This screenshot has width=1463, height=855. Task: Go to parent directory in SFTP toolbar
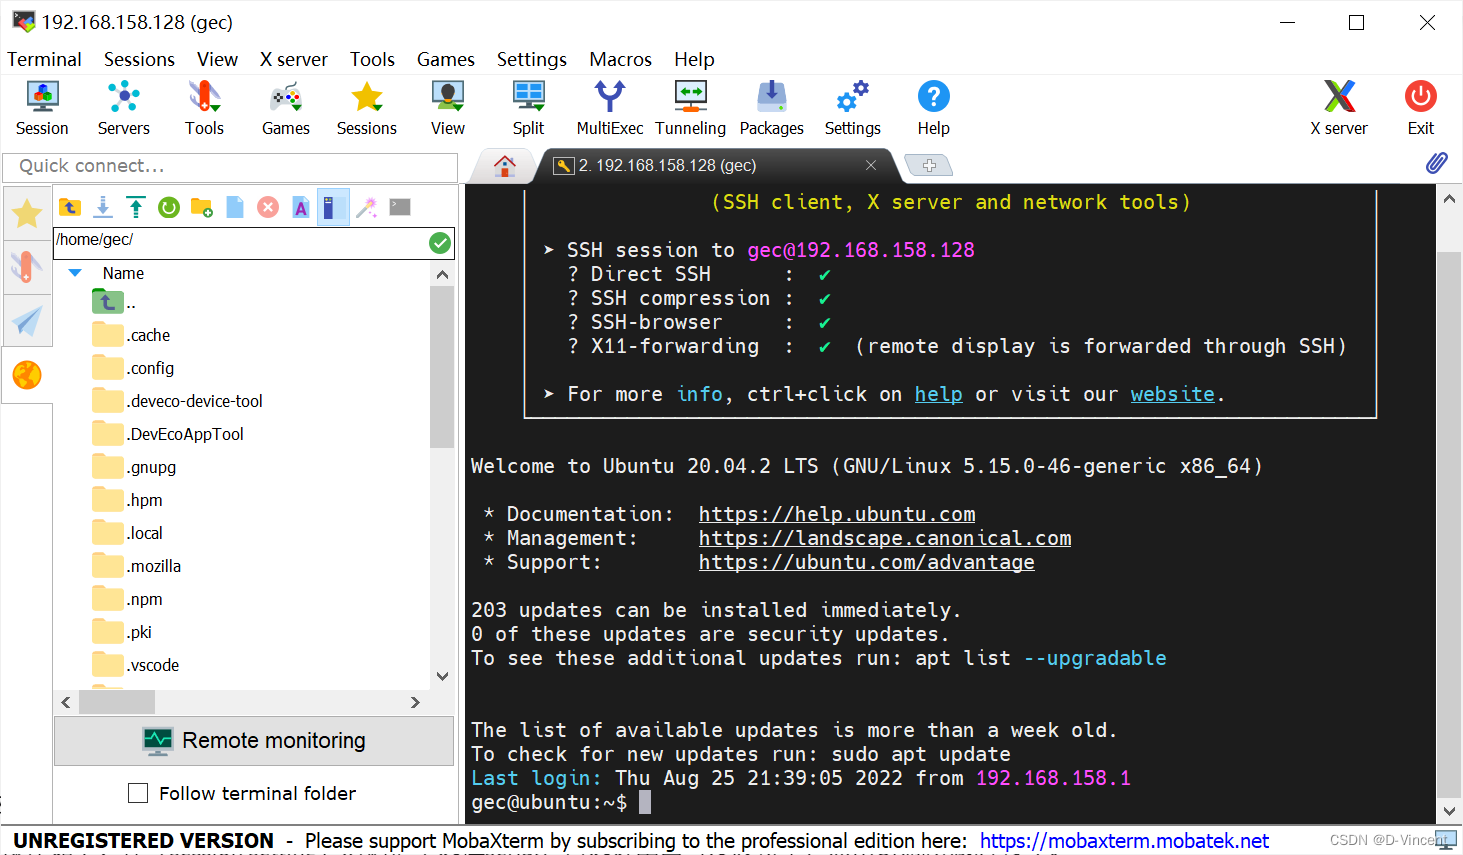[70, 207]
